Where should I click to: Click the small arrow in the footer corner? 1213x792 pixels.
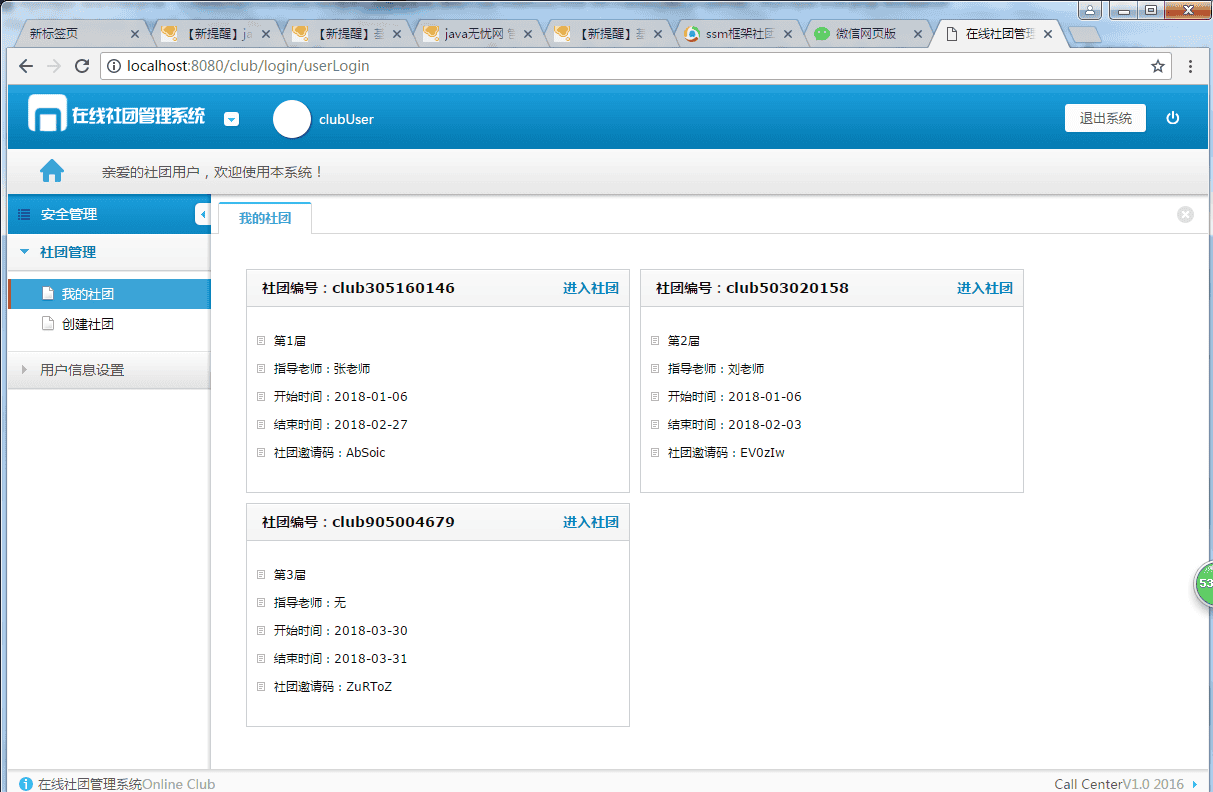tap(1196, 784)
